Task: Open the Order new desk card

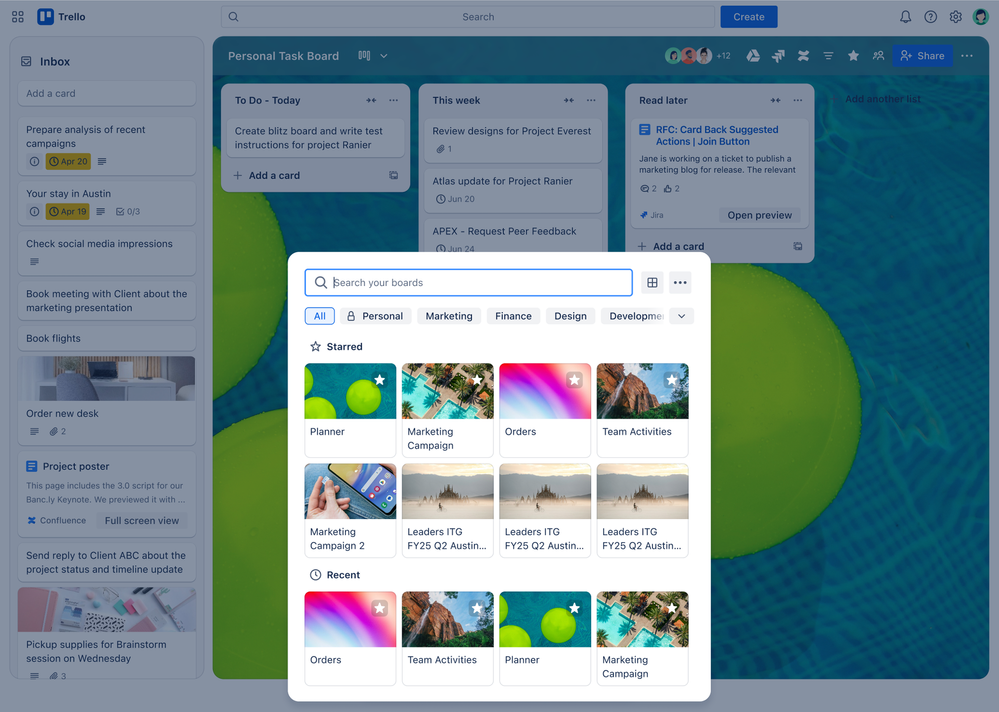Action: (107, 401)
